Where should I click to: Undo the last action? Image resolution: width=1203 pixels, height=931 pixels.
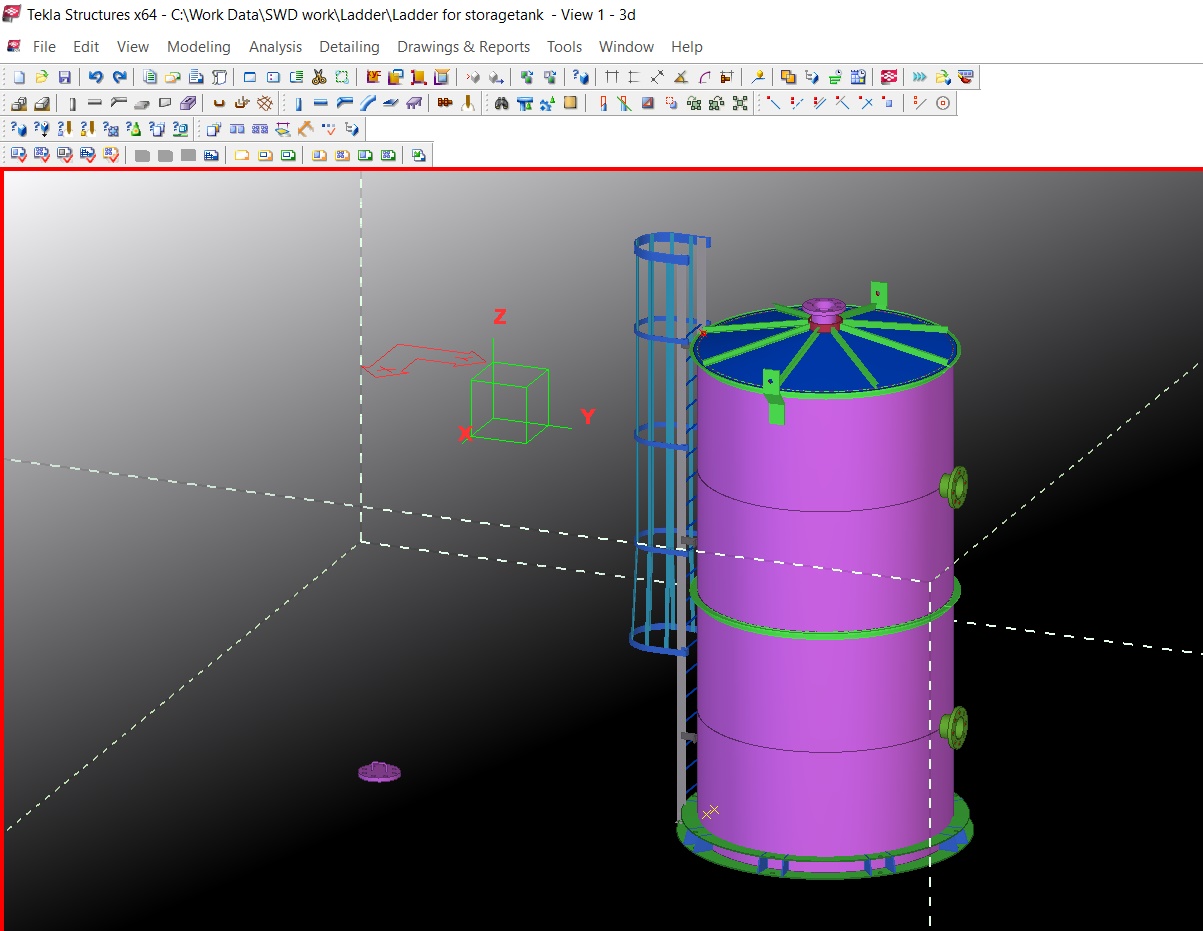(95, 77)
